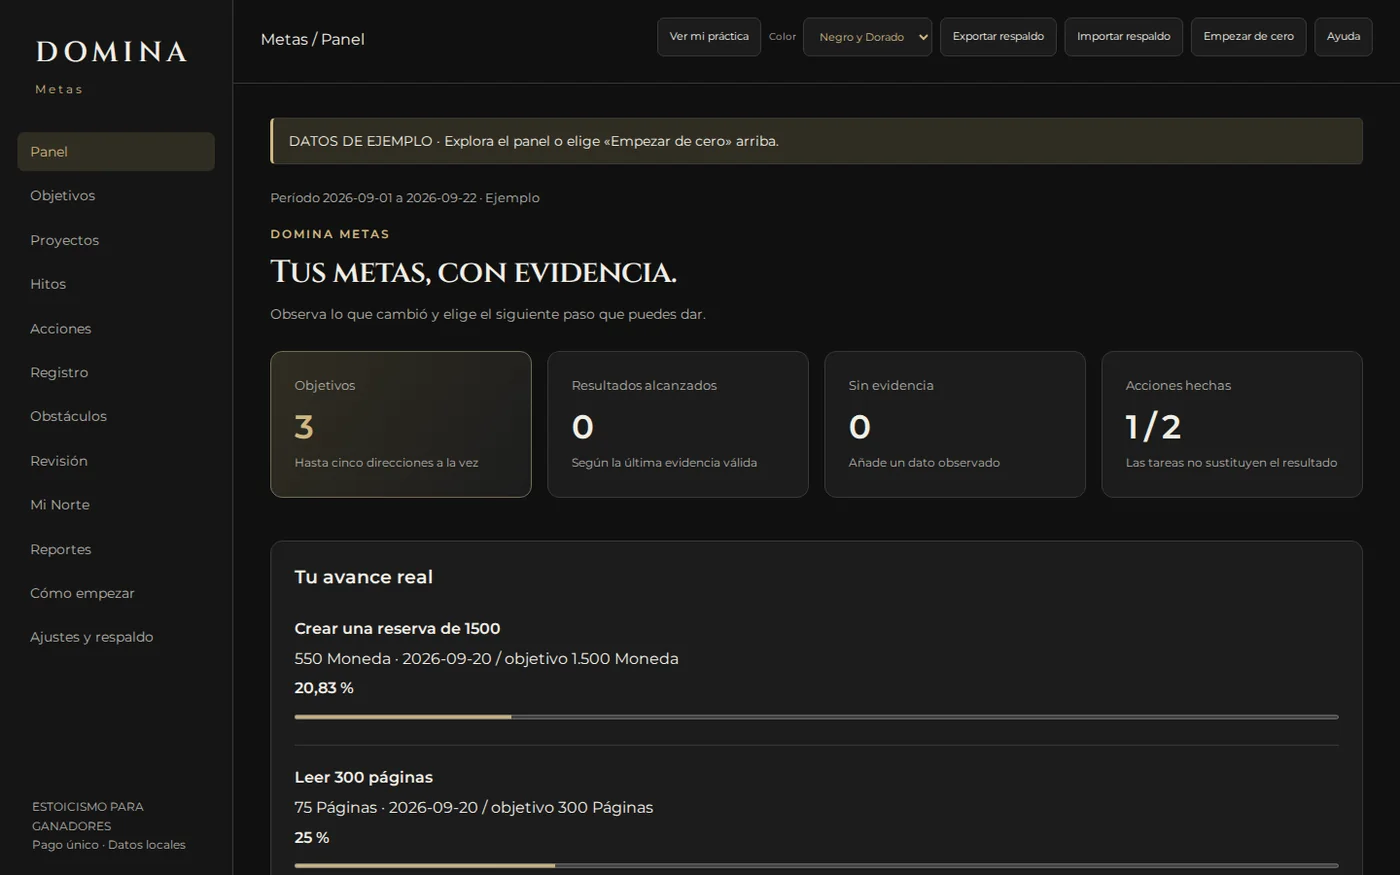Open Revisión from the sidebar
This screenshot has height=875, width=1400.
pos(116,461)
